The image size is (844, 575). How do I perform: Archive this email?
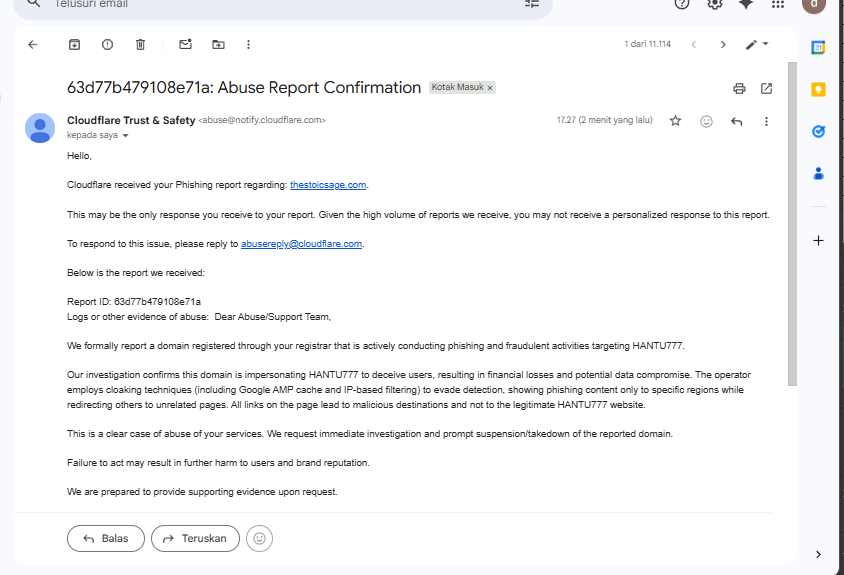(74, 45)
